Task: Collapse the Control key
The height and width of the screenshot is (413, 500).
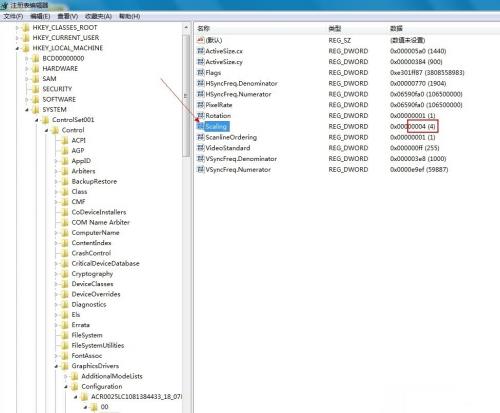Action: (47, 130)
